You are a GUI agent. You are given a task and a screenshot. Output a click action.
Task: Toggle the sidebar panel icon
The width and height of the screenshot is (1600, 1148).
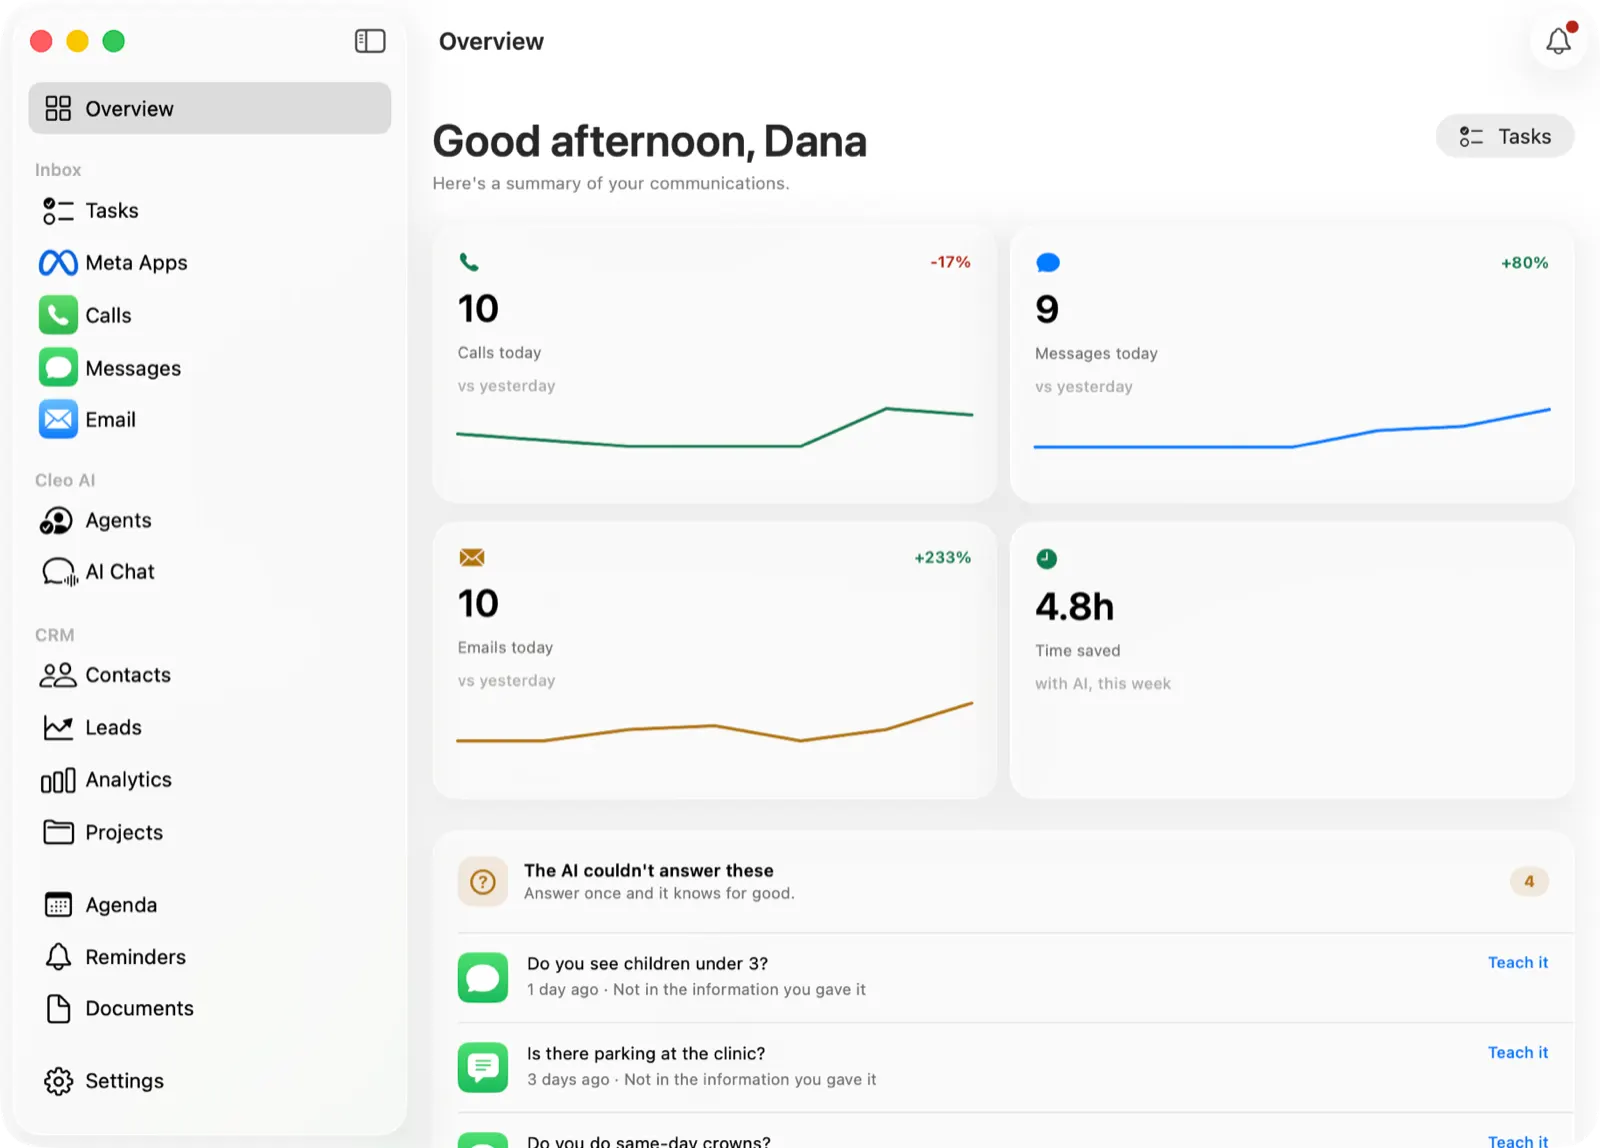(x=370, y=41)
